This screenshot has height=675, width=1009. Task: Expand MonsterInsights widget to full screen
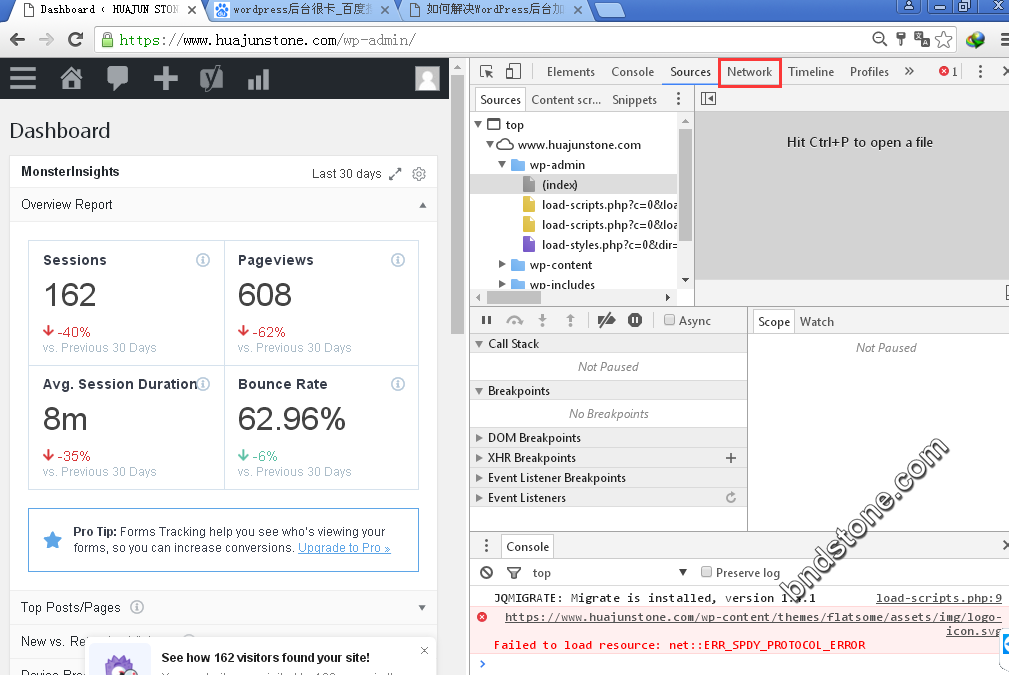tap(395, 174)
